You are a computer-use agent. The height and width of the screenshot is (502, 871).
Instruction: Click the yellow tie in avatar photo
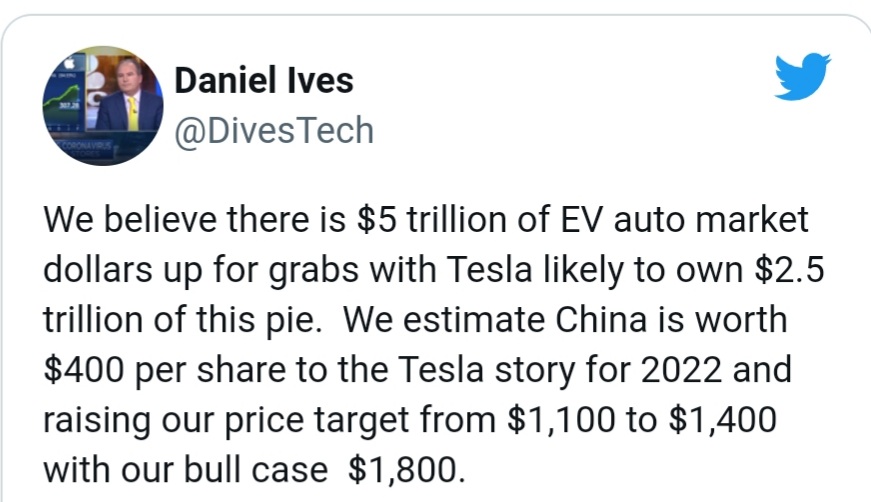pyautogui.click(x=132, y=113)
